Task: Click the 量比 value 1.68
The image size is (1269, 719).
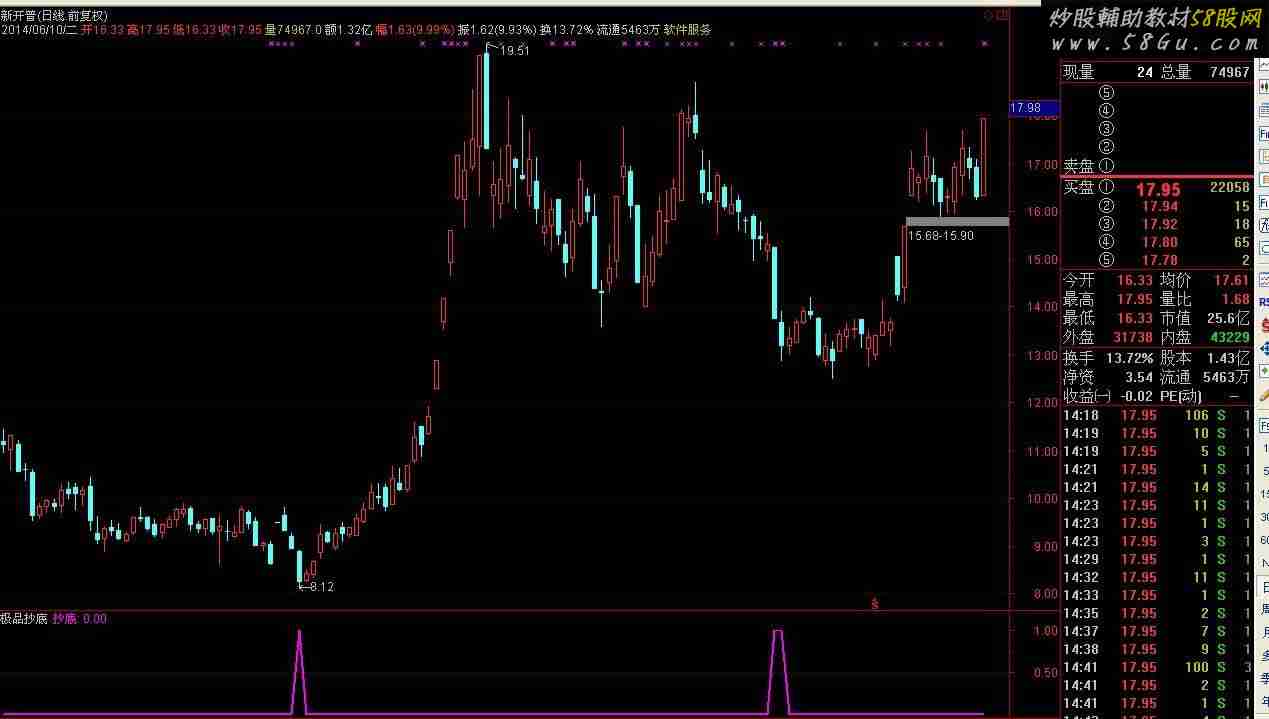Action: point(1236,300)
